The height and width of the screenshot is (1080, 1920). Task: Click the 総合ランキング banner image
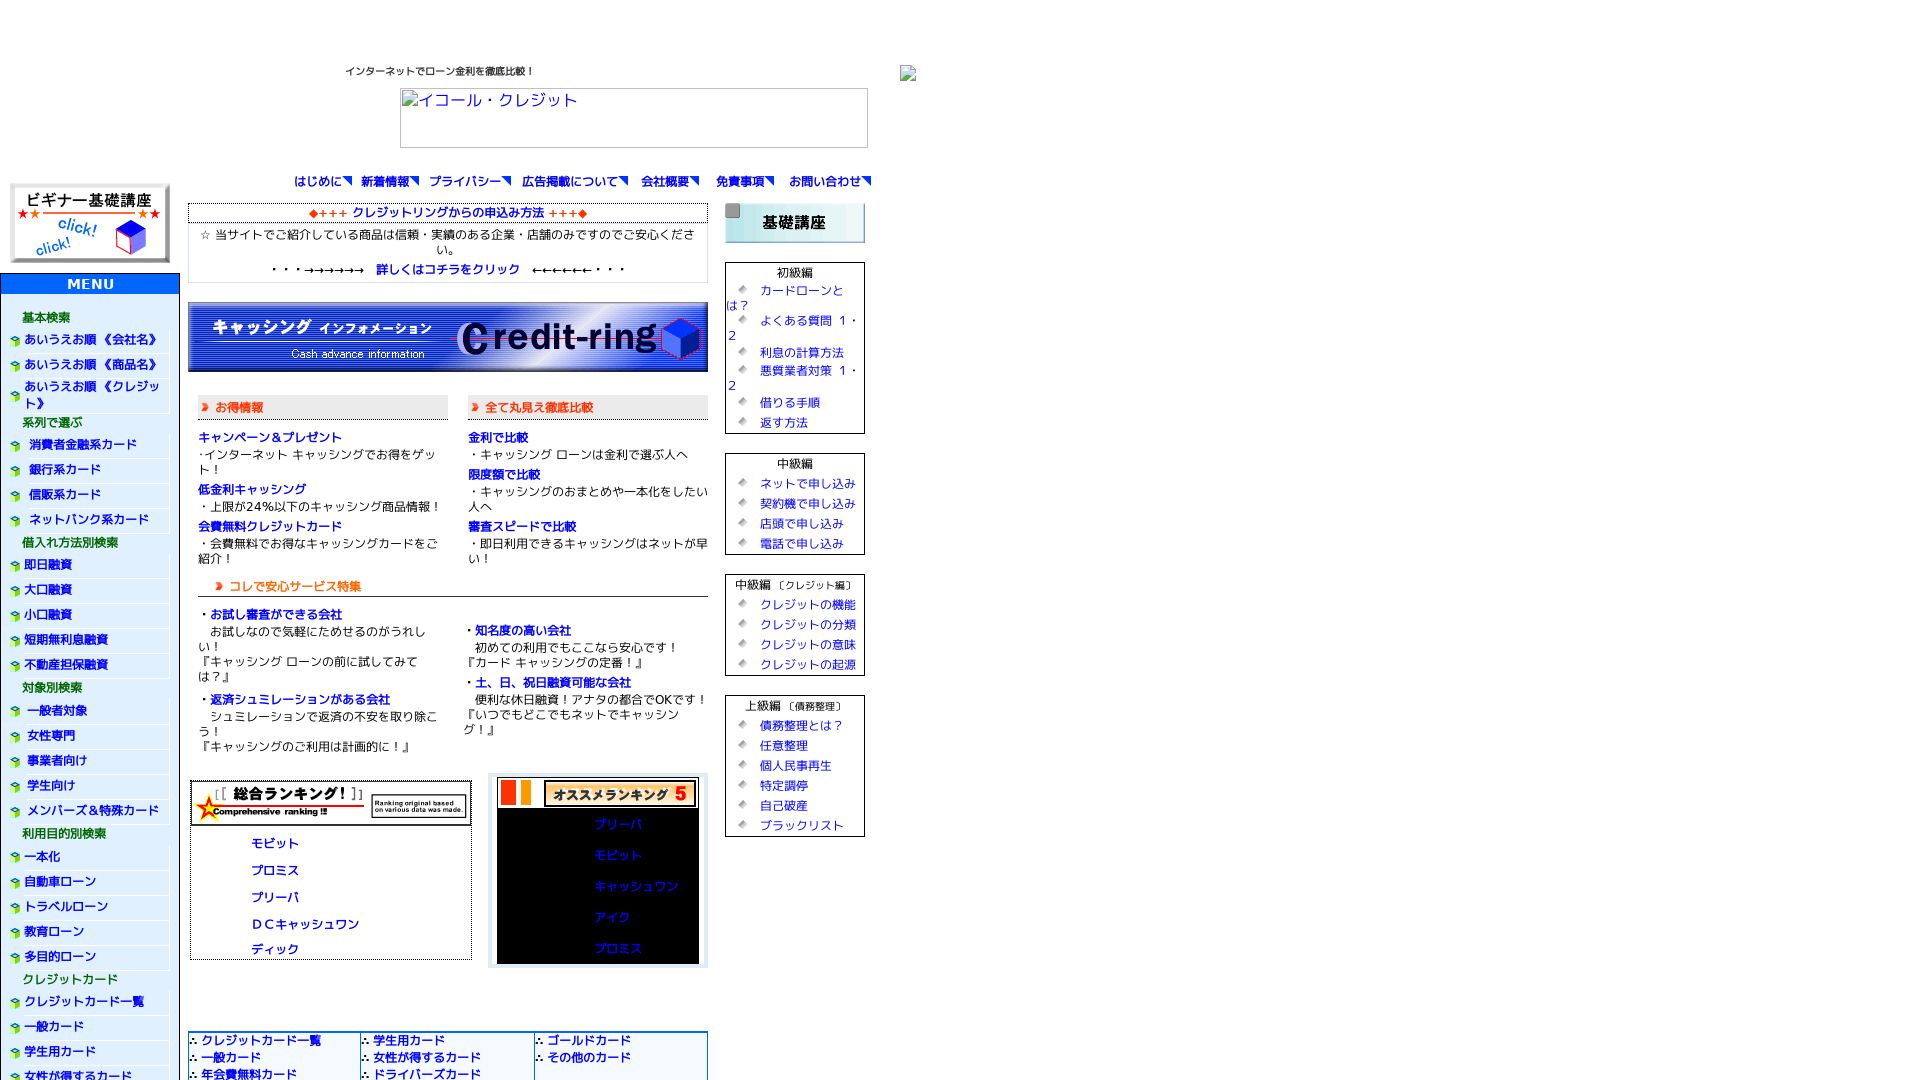[x=331, y=803]
